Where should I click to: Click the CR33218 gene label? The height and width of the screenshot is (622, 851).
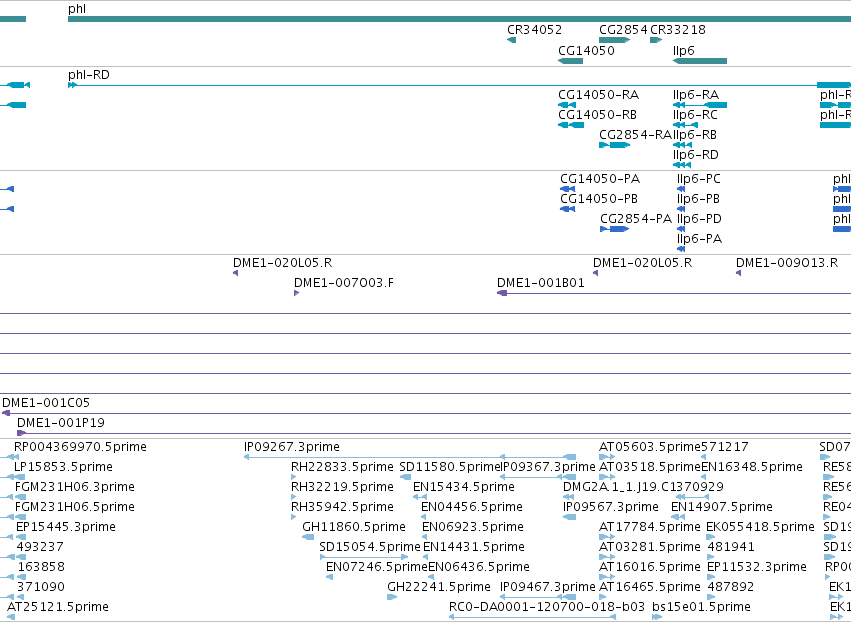678,30
